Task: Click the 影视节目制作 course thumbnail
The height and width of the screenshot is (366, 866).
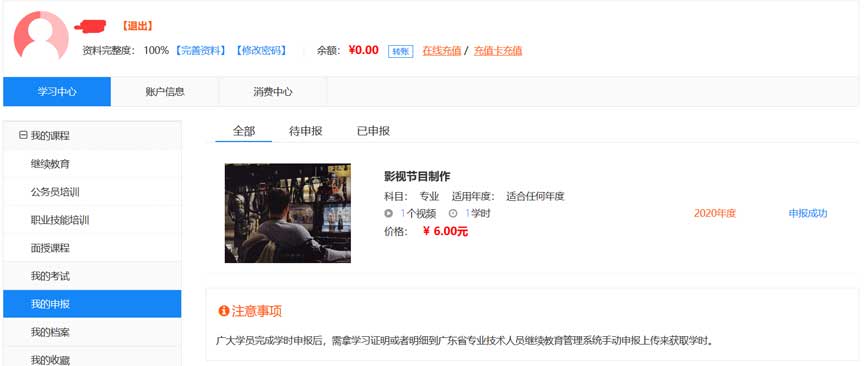Action: 288,213
